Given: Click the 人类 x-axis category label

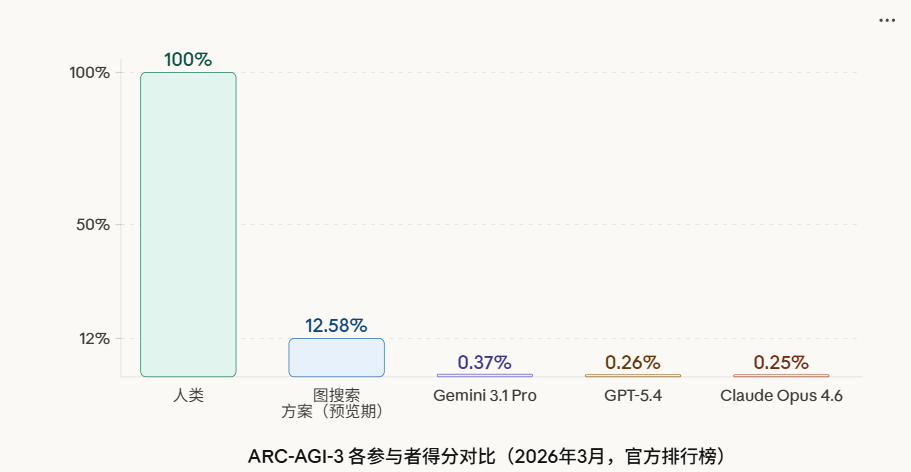Looking at the screenshot, I should pyautogui.click(x=188, y=395).
